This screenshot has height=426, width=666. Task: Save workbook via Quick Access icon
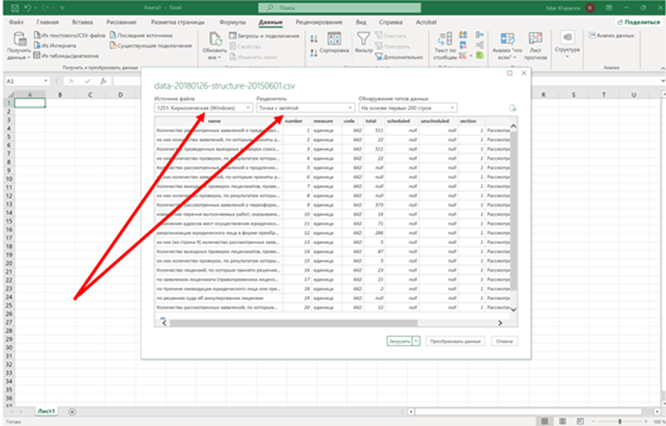click(x=14, y=8)
